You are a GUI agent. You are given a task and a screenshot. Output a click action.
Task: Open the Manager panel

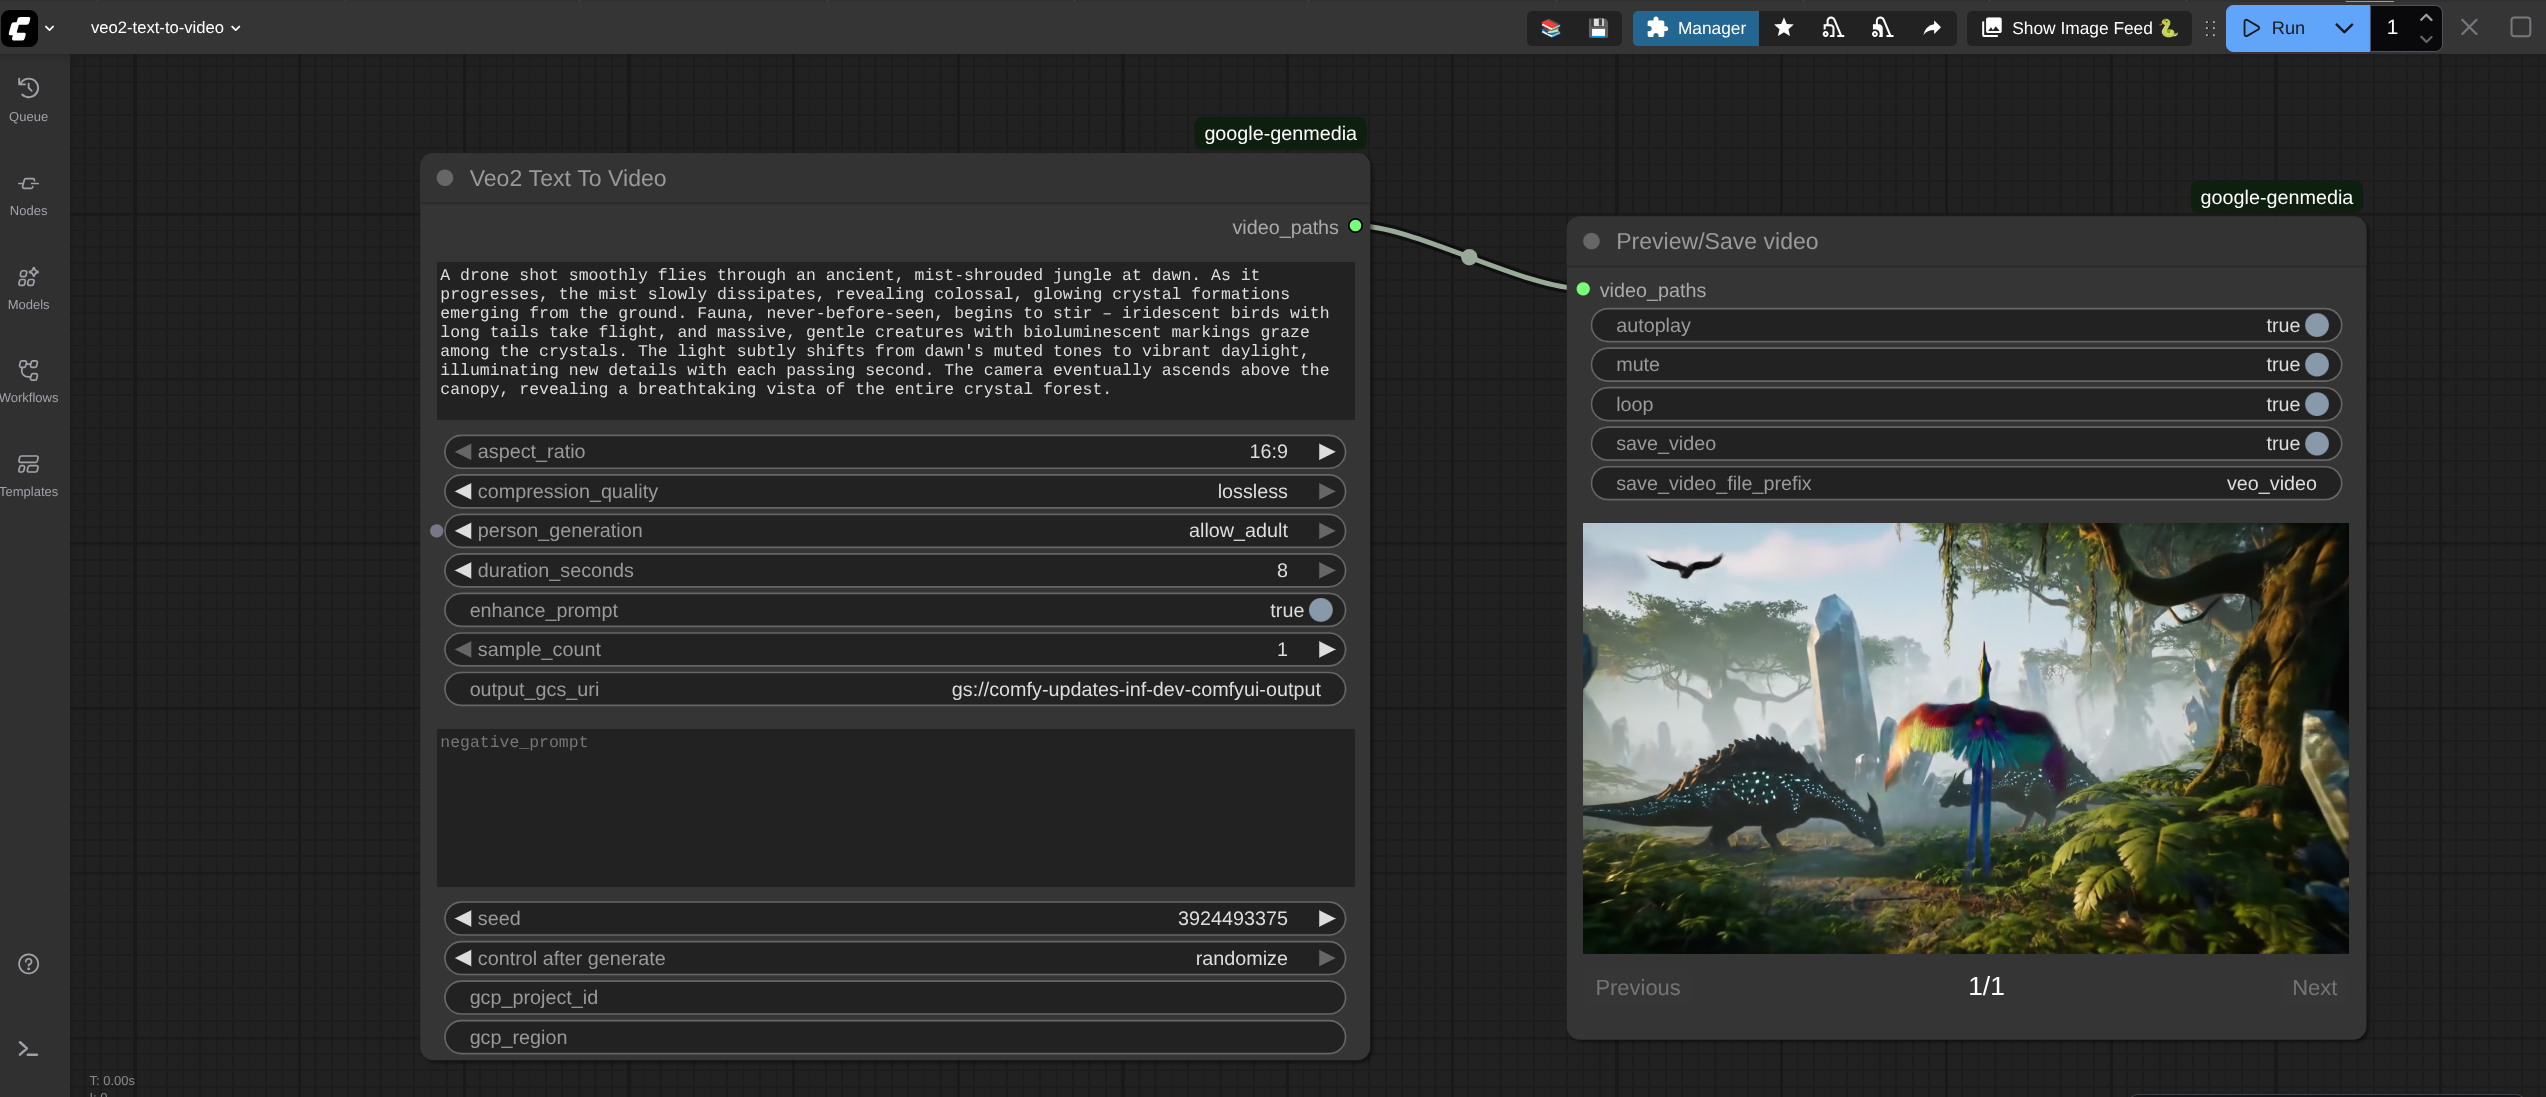(1695, 28)
